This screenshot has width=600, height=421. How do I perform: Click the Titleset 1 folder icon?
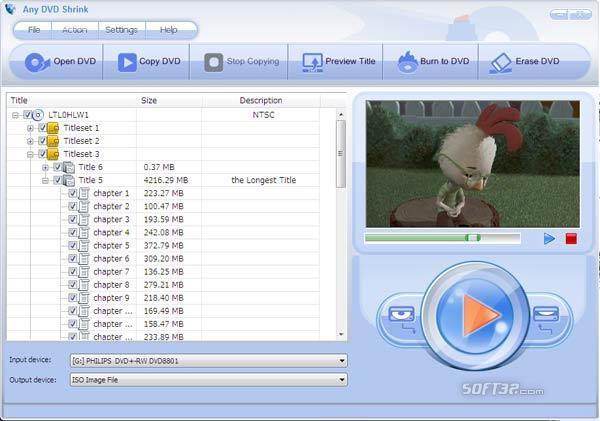53,128
